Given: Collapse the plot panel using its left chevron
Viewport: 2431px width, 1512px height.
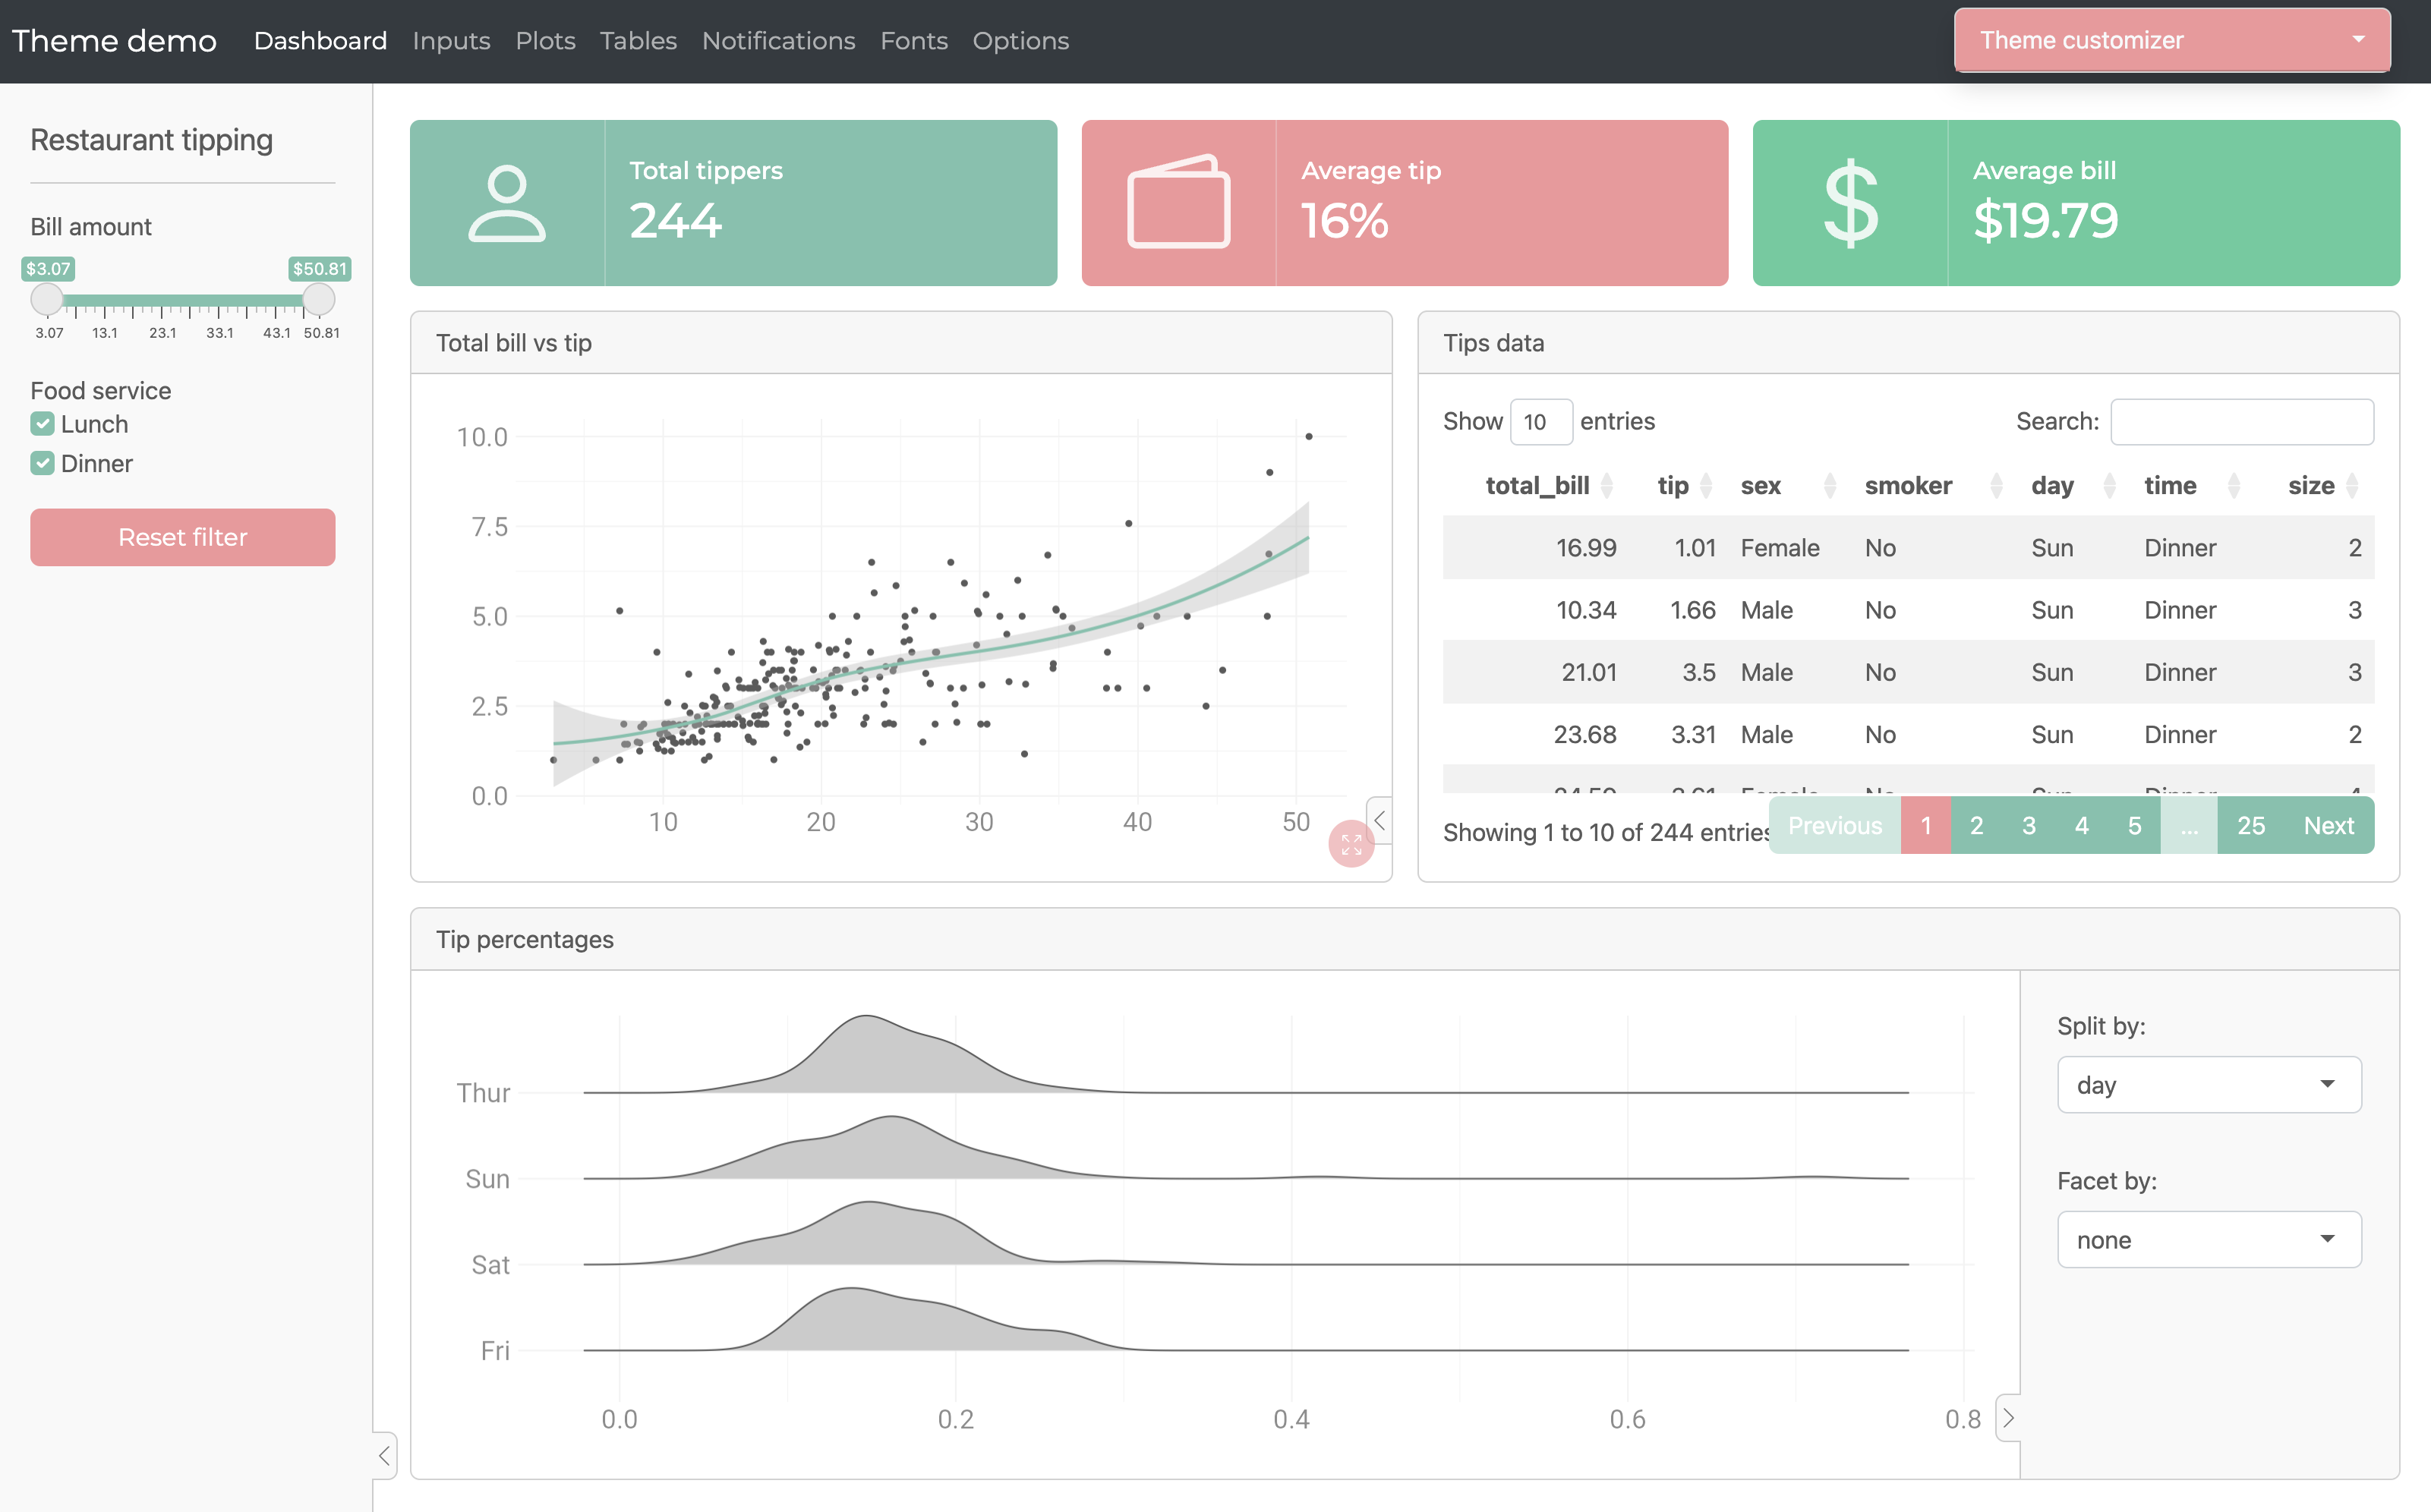Looking at the screenshot, I should (x=1379, y=820).
